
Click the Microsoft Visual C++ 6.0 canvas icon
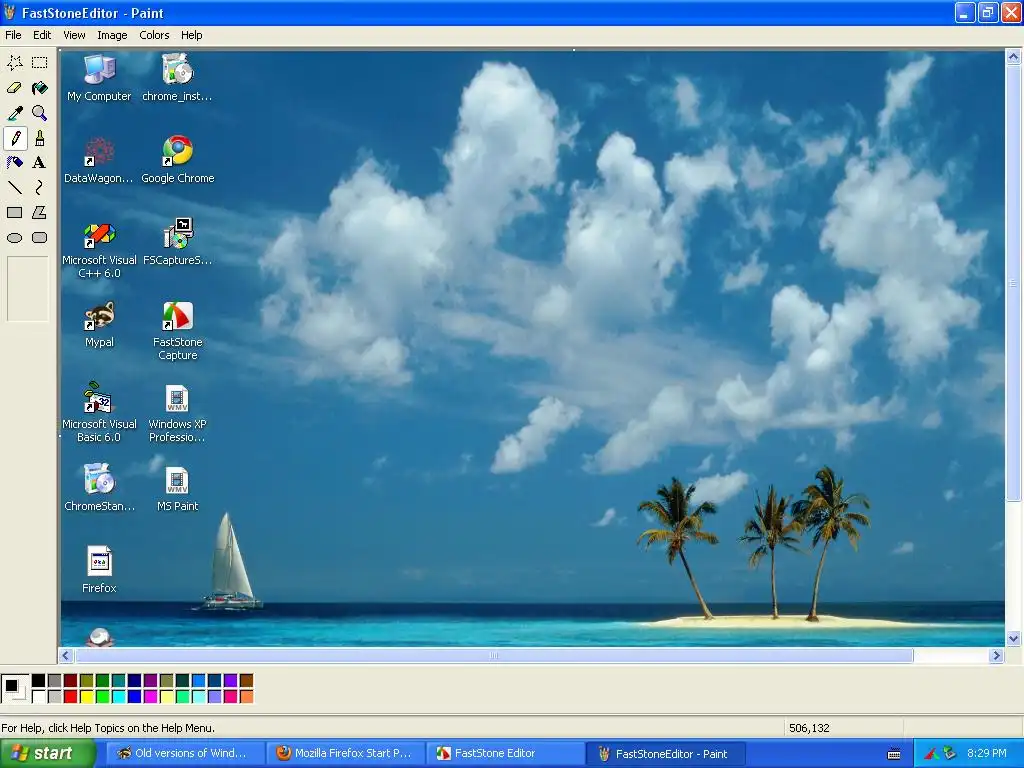click(99, 249)
